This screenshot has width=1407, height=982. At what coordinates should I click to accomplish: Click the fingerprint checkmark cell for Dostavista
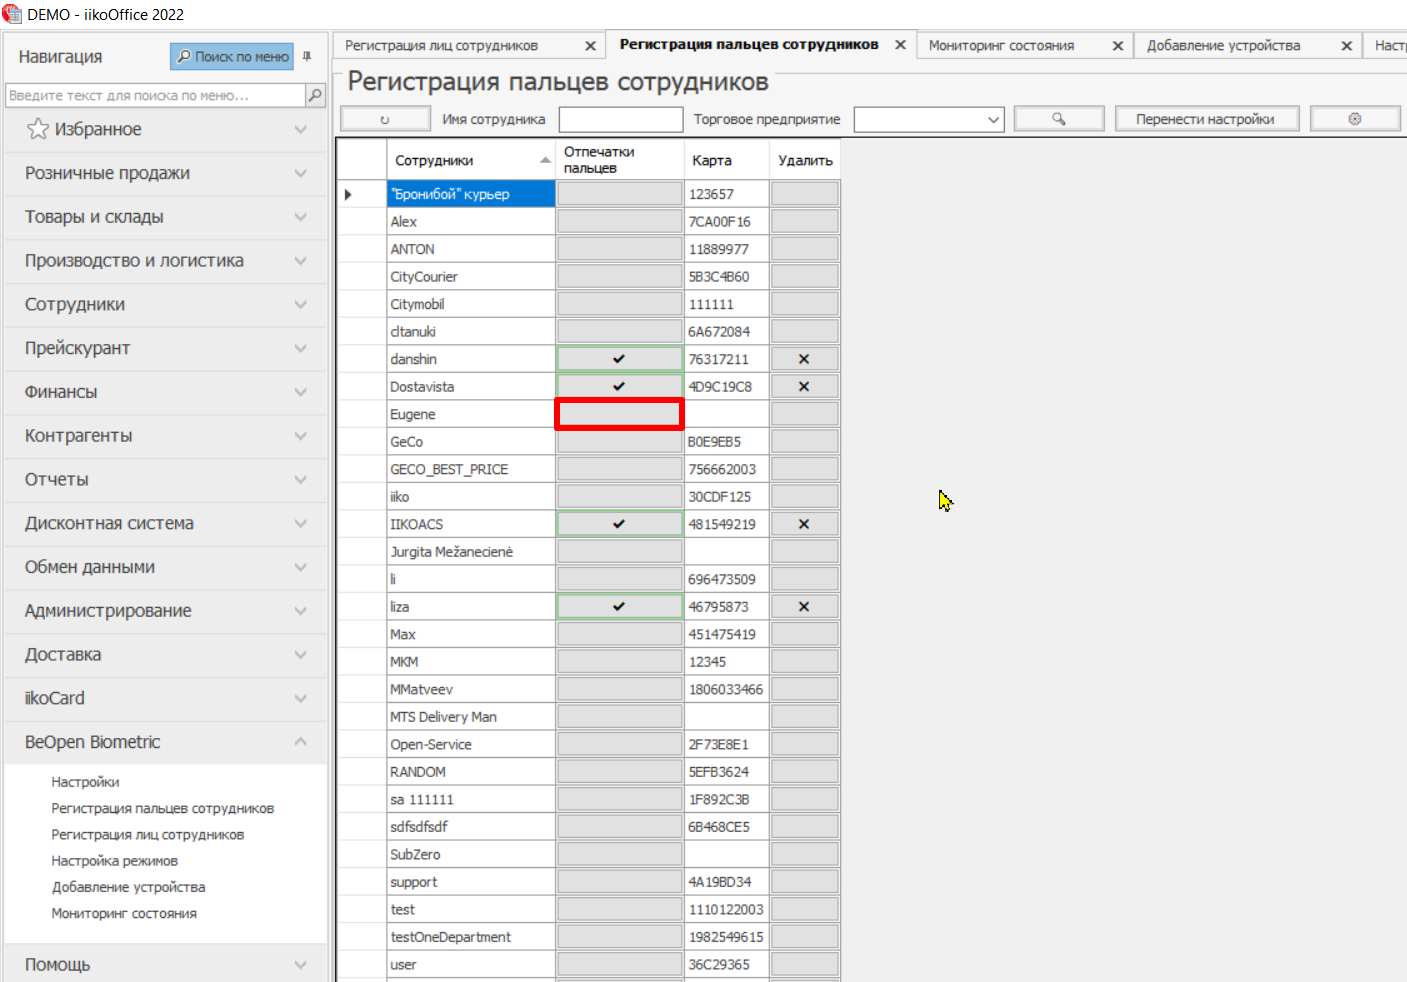[x=619, y=386]
